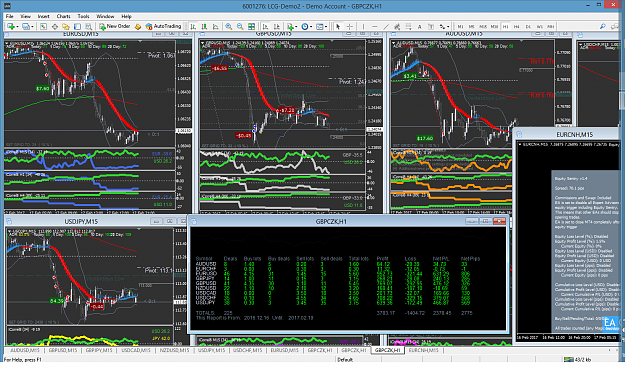Select the Trendline tool
The width and height of the screenshot is (625, 367).
(x=386, y=27)
